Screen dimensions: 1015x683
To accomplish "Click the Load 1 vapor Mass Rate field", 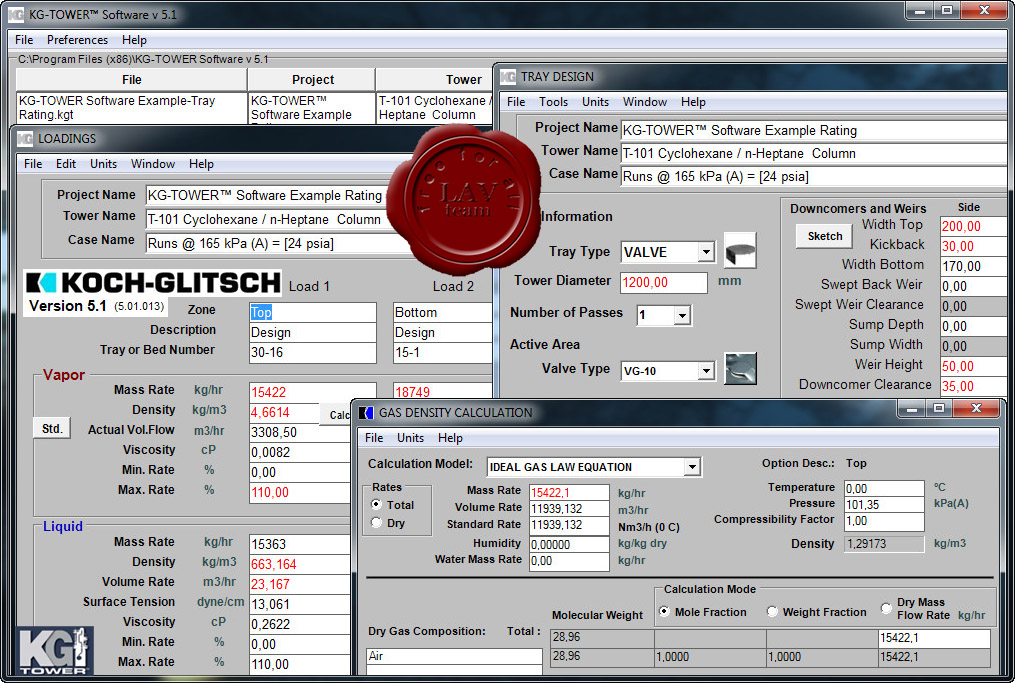I will pyautogui.click(x=313, y=392).
